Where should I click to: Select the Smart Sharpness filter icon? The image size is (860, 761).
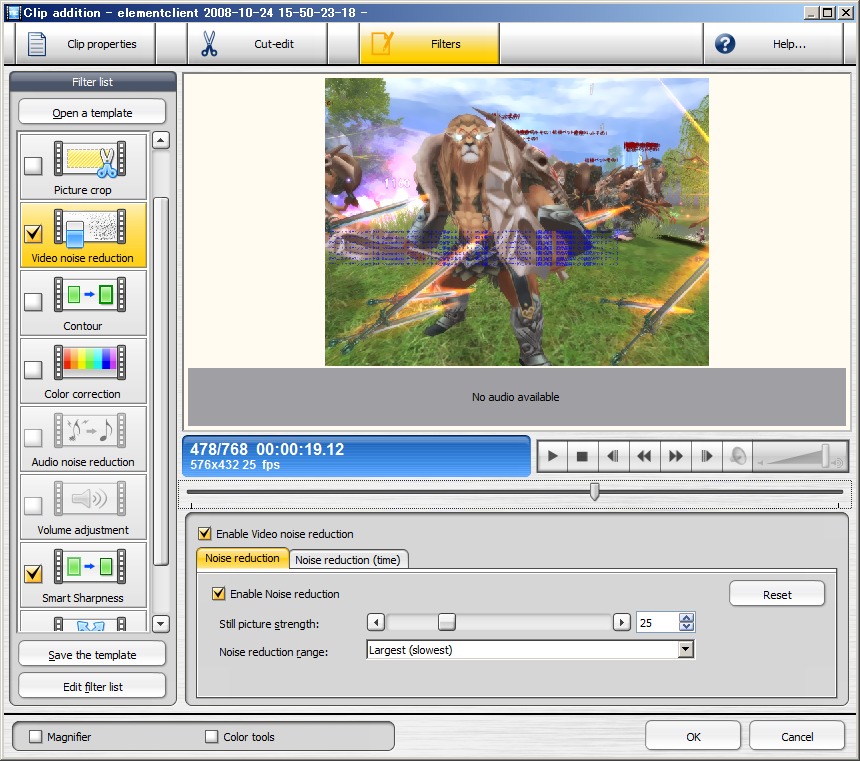point(90,568)
